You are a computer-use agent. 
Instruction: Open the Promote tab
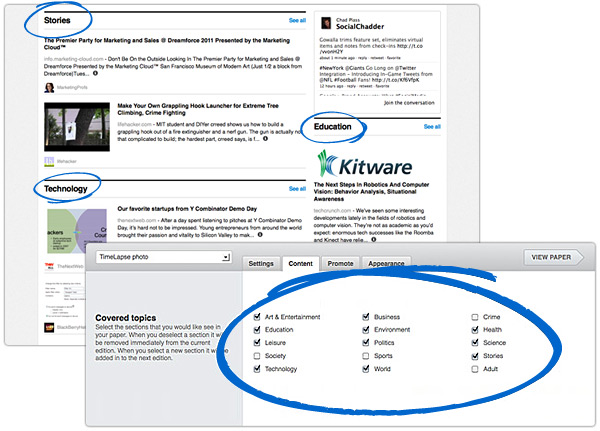340,263
